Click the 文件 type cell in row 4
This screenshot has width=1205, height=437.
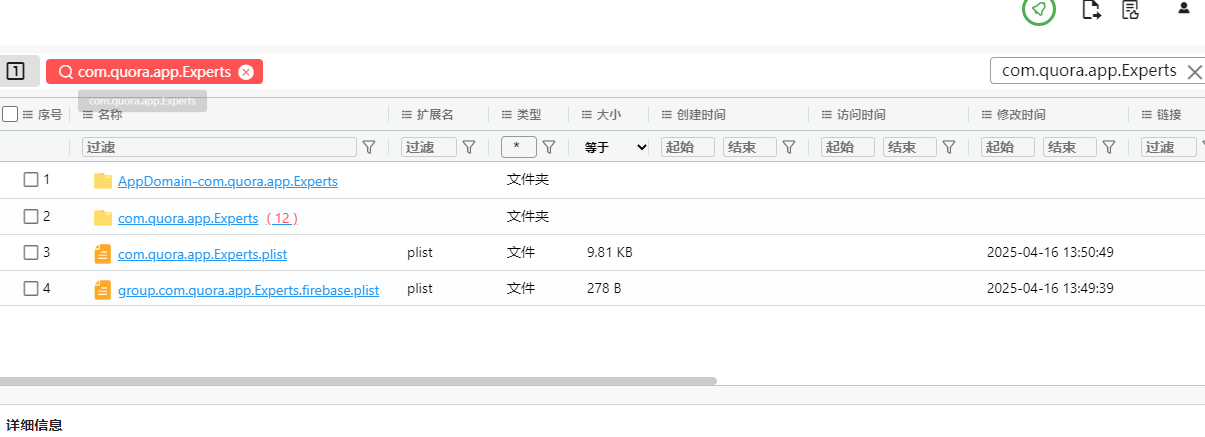pyautogui.click(x=521, y=288)
